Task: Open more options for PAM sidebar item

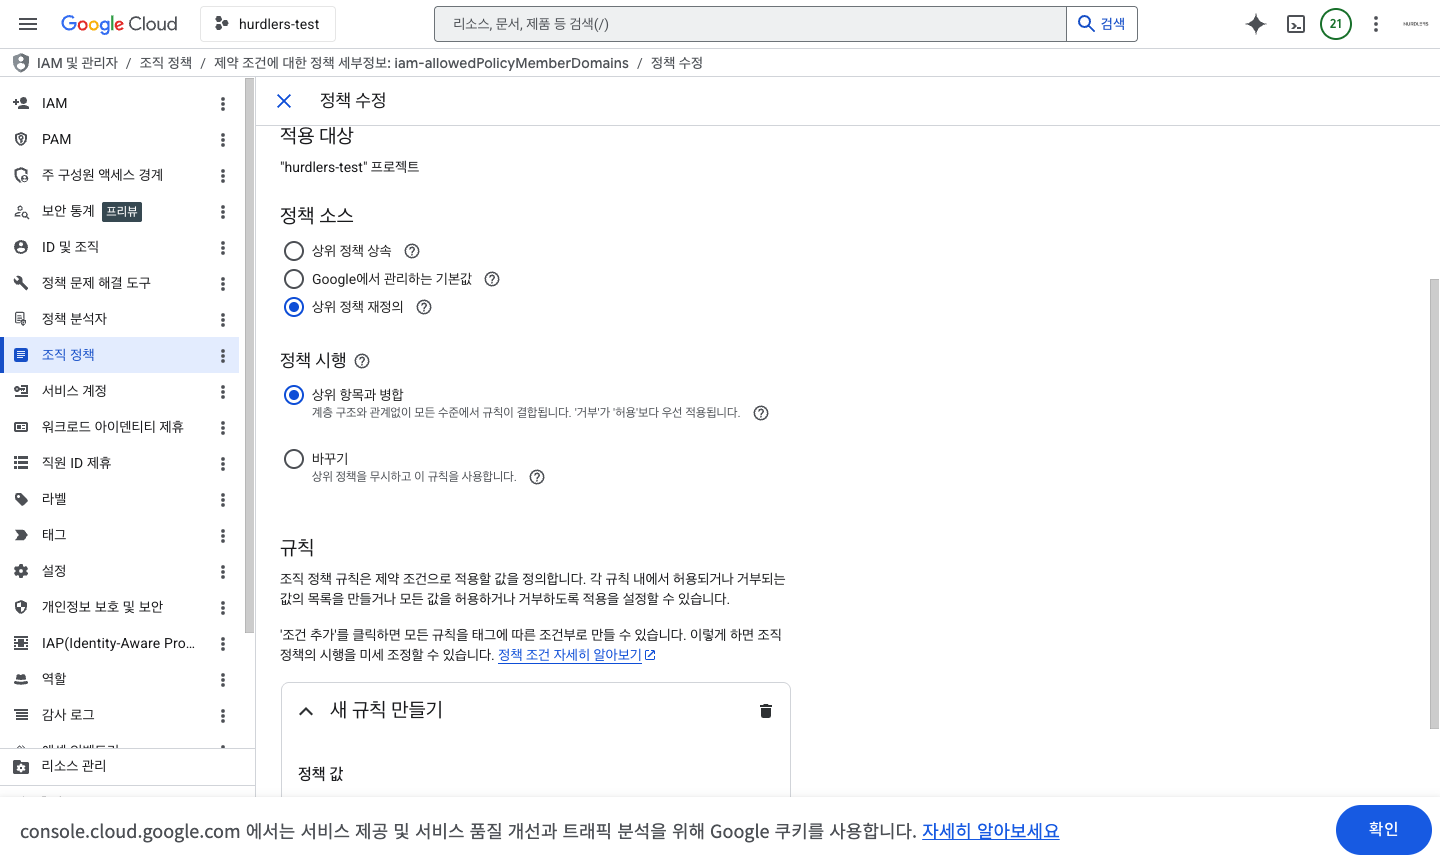Action: pos(223,140)
